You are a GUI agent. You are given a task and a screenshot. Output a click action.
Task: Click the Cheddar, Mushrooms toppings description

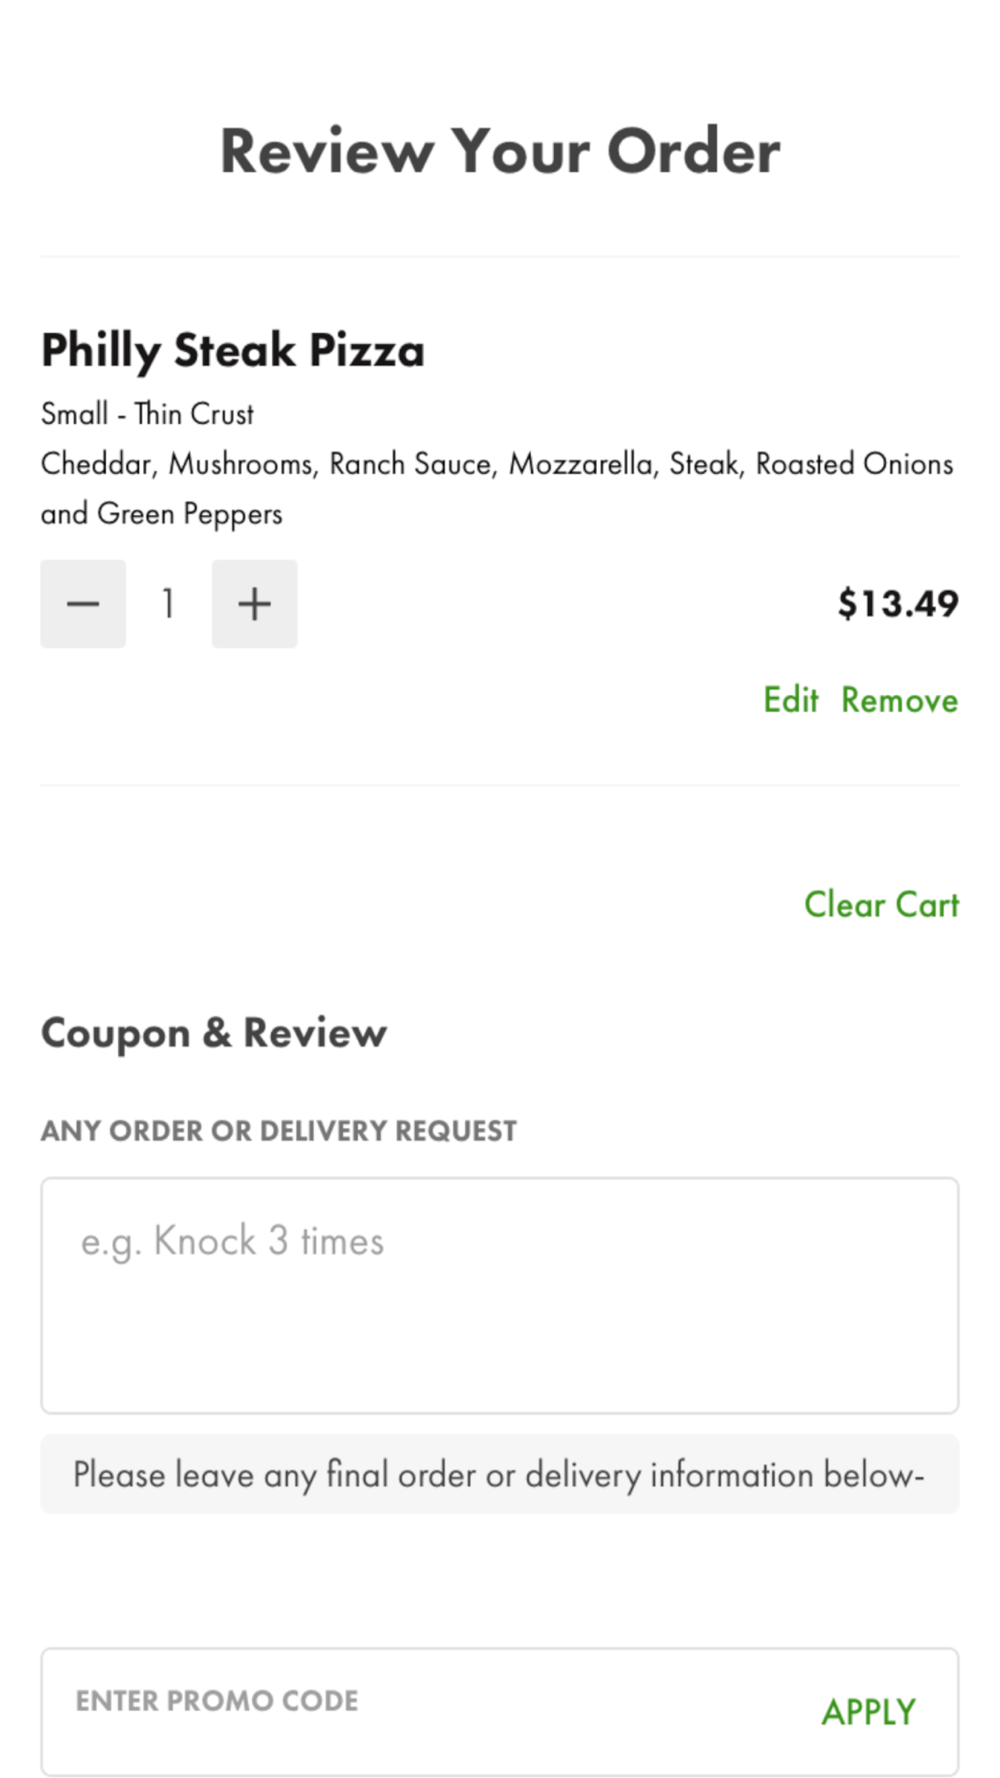pos(497,488)
